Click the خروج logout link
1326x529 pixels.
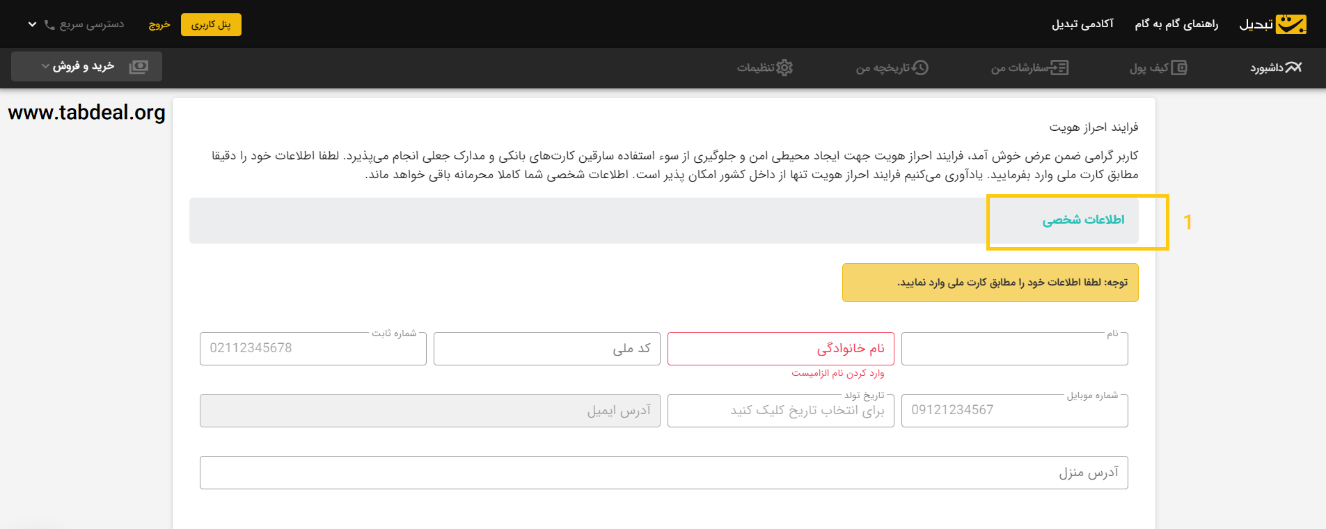click(x=160, y=24)
